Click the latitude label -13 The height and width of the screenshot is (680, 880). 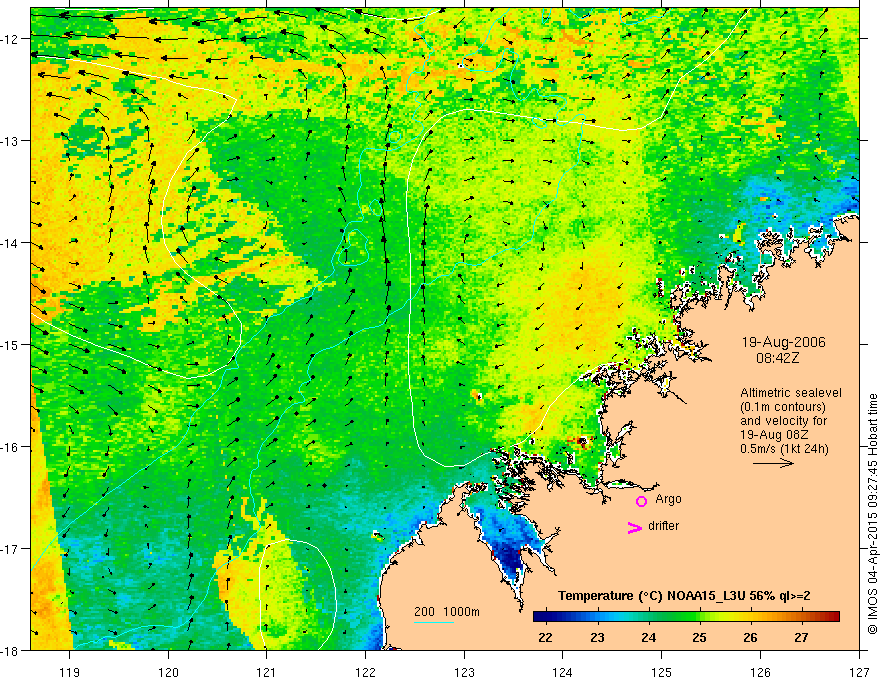pyautogui.click(x=10, y=141)
